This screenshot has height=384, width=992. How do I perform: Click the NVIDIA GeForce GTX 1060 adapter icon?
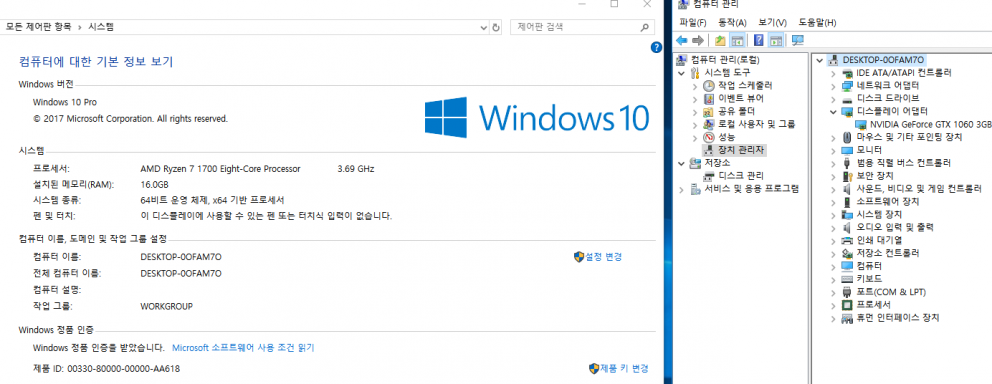click(861, 124)
